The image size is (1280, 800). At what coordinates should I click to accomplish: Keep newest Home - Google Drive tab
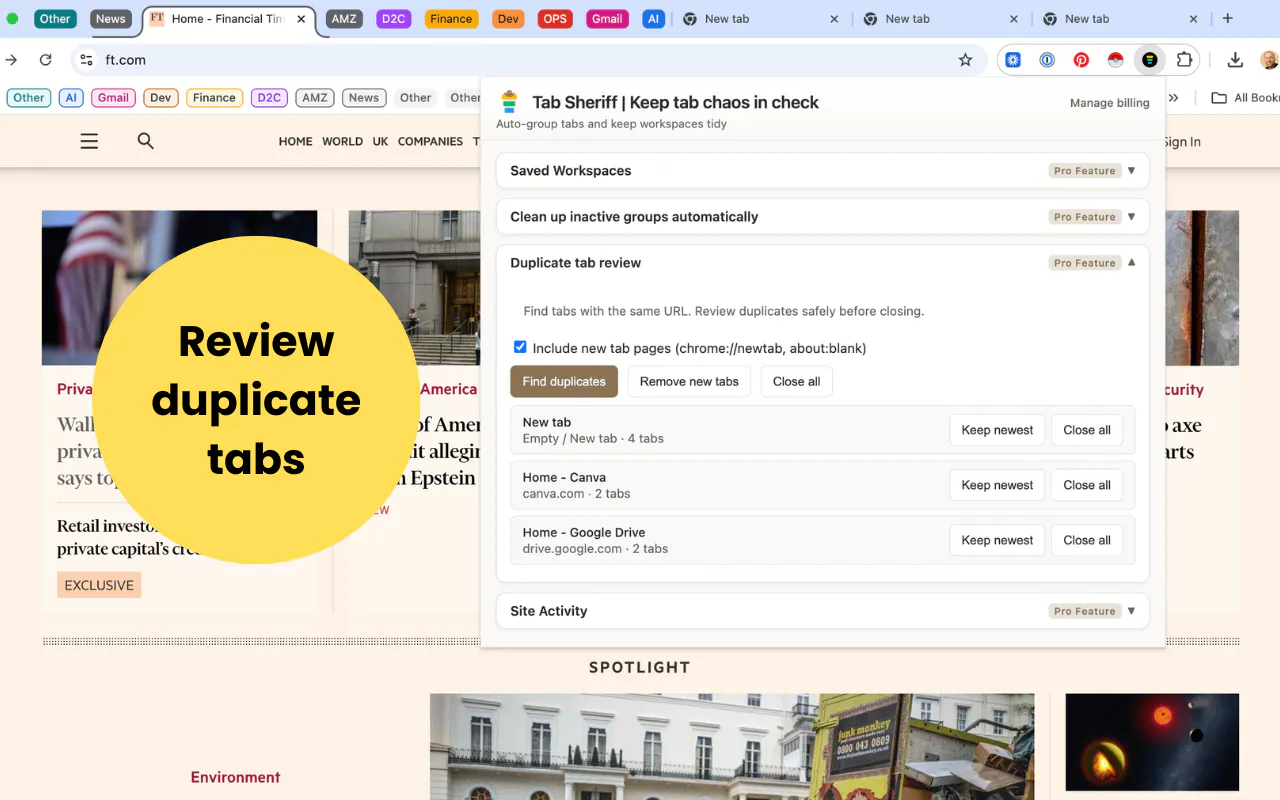pos(997,540)
